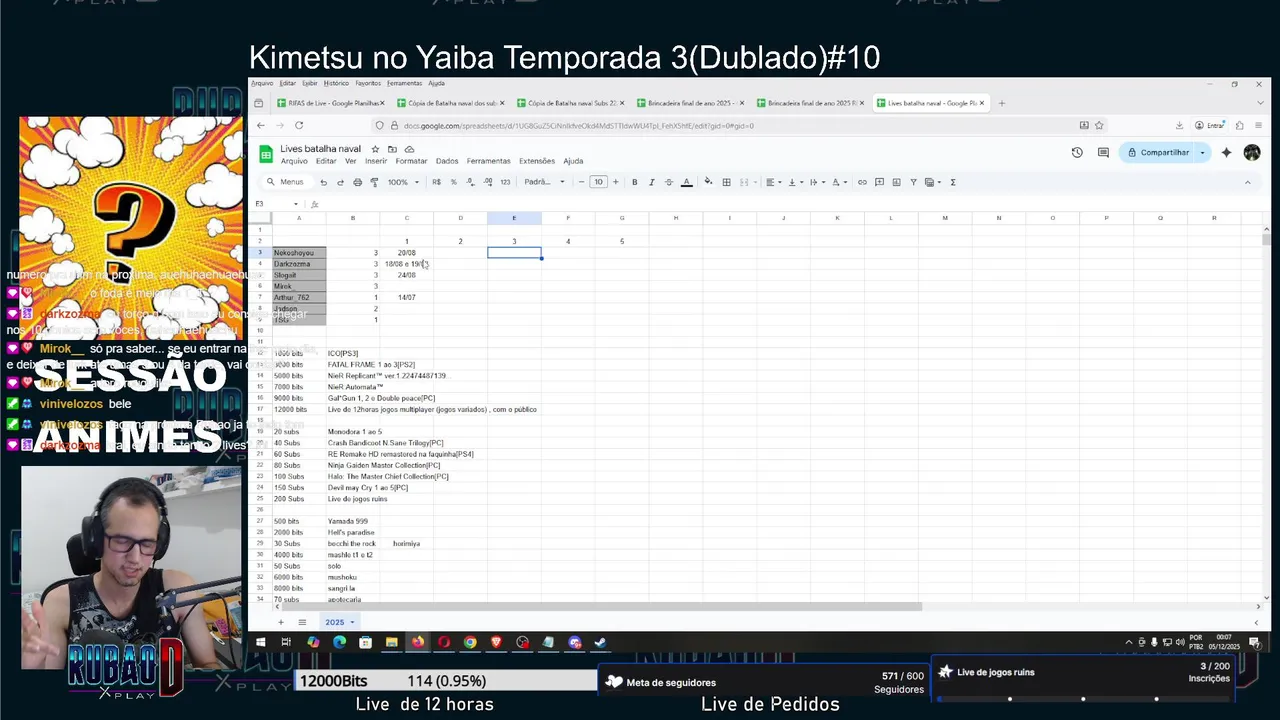Viewport: 1280px width, 720px height.
Task: Open the Extensões menu
Action: tap(537, 161)
